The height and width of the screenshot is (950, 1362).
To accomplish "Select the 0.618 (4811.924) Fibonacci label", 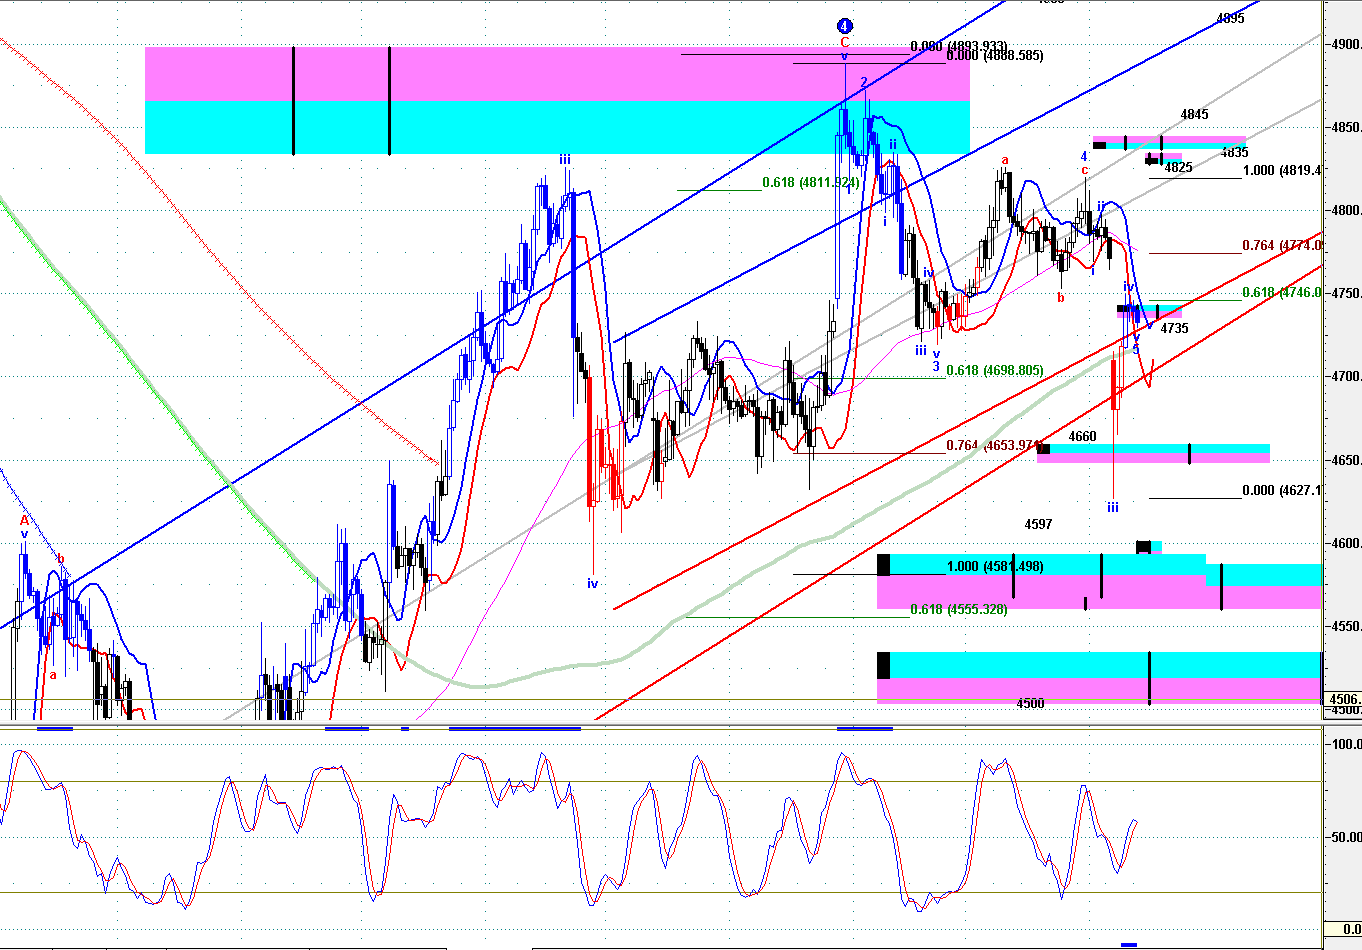I will [x=811, y=183].
